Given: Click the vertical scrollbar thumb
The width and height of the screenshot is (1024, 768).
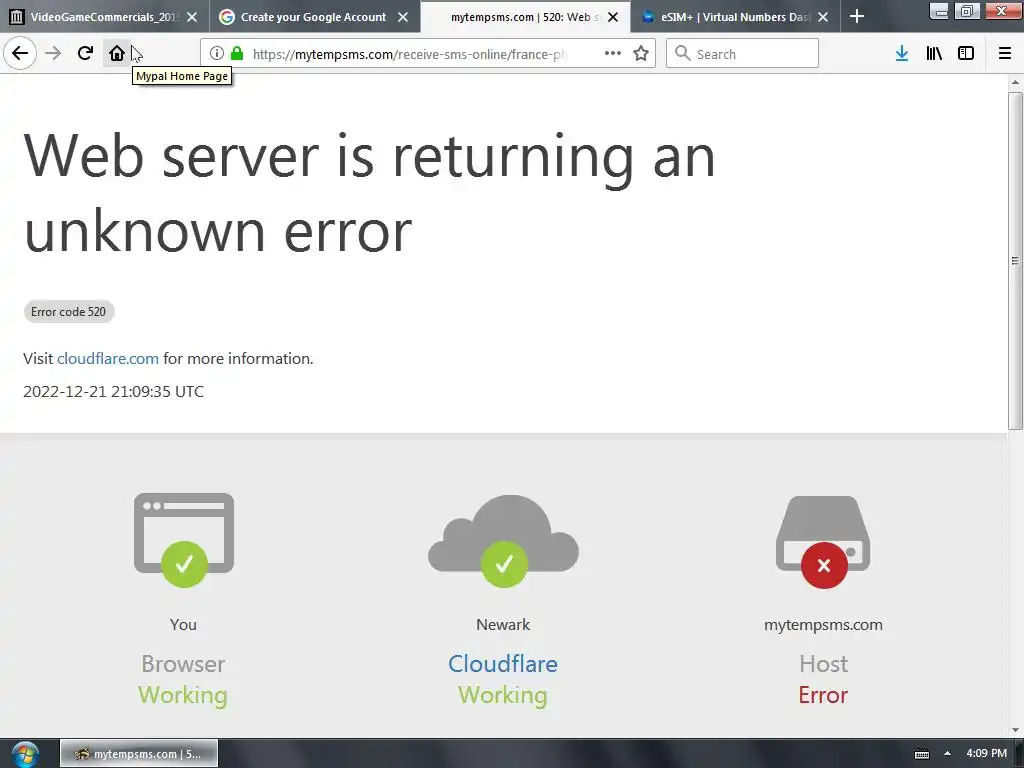Looking at the screenshot, I should click(x=1015, y=261).
